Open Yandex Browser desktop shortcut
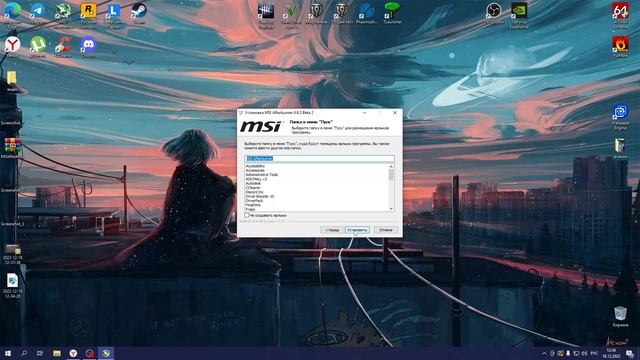The height and width of the screenshot is (360, 640). click(x=12, y=45)
